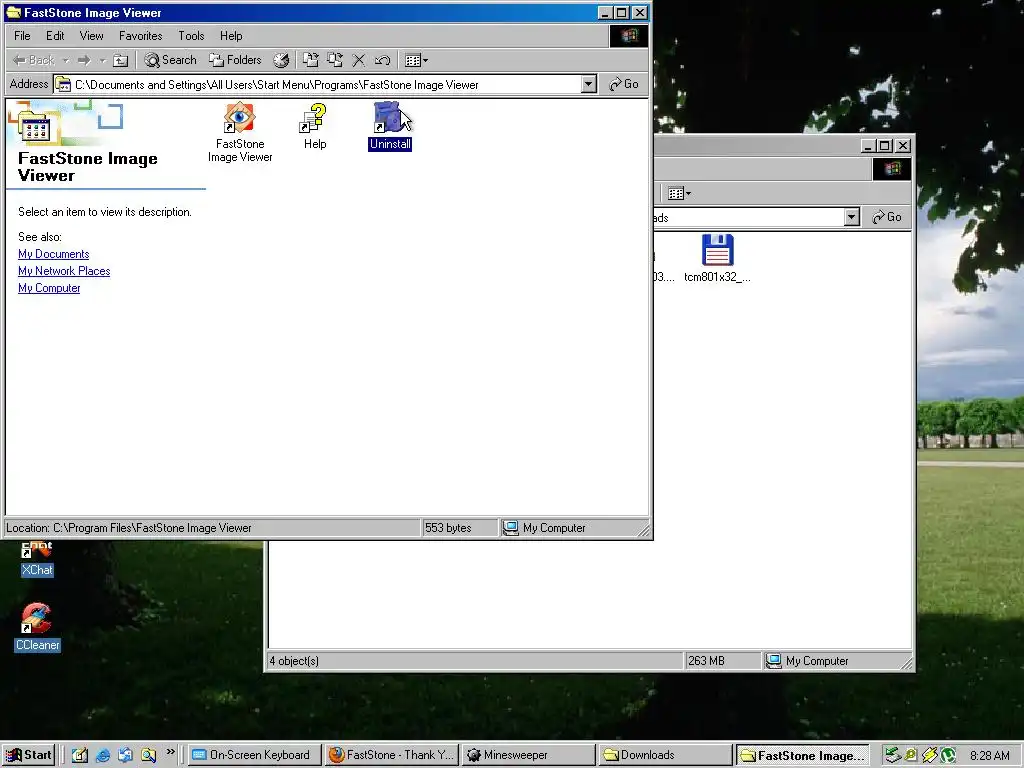Click into the Address path field
Screen dimensions: 1024x768
[x=318, y=84]
